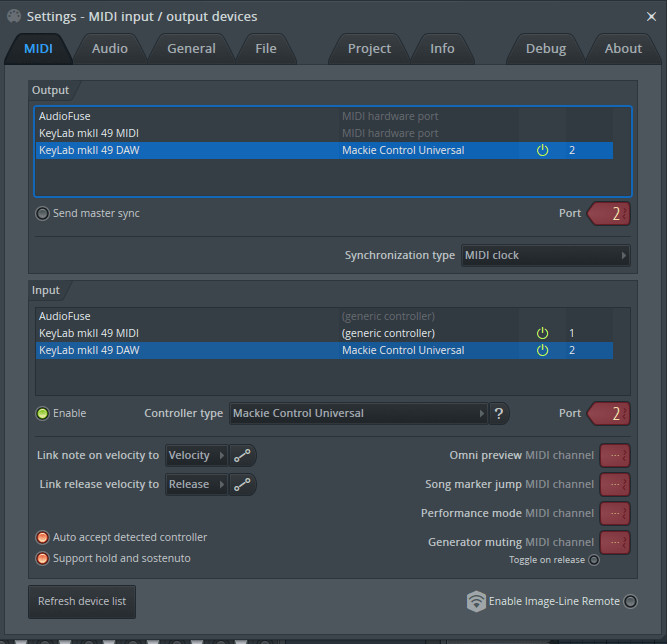Open the File settings tab
Viewport: 667px width, 644px height.
pyautogui.click(x=266, y=48)
